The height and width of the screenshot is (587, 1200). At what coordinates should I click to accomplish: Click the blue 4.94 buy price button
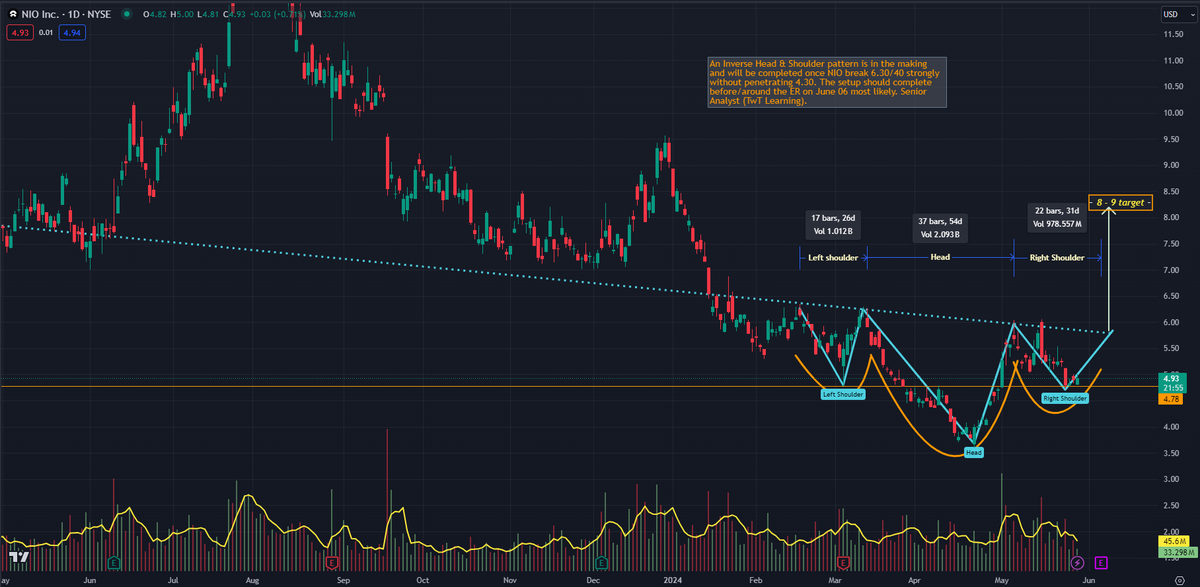70,33
